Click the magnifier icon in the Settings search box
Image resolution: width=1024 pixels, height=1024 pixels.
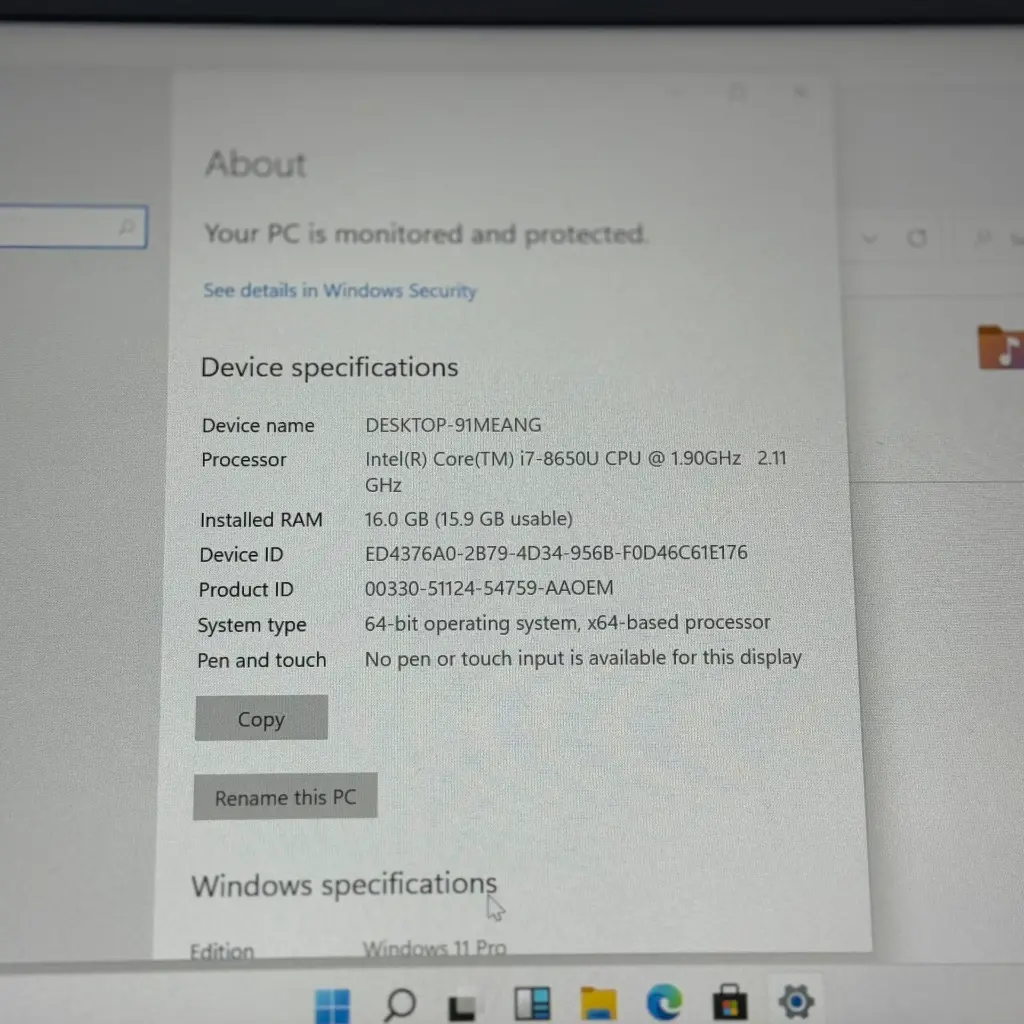coord(127,227)
